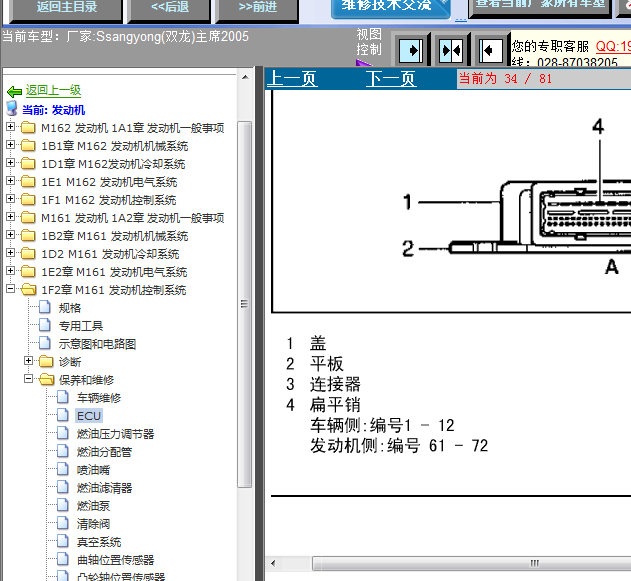Image resolution: width=631 pixels, height=581 pixels.
Task: Click the 示意图和电路图 document icon
Action: [45, 343]
